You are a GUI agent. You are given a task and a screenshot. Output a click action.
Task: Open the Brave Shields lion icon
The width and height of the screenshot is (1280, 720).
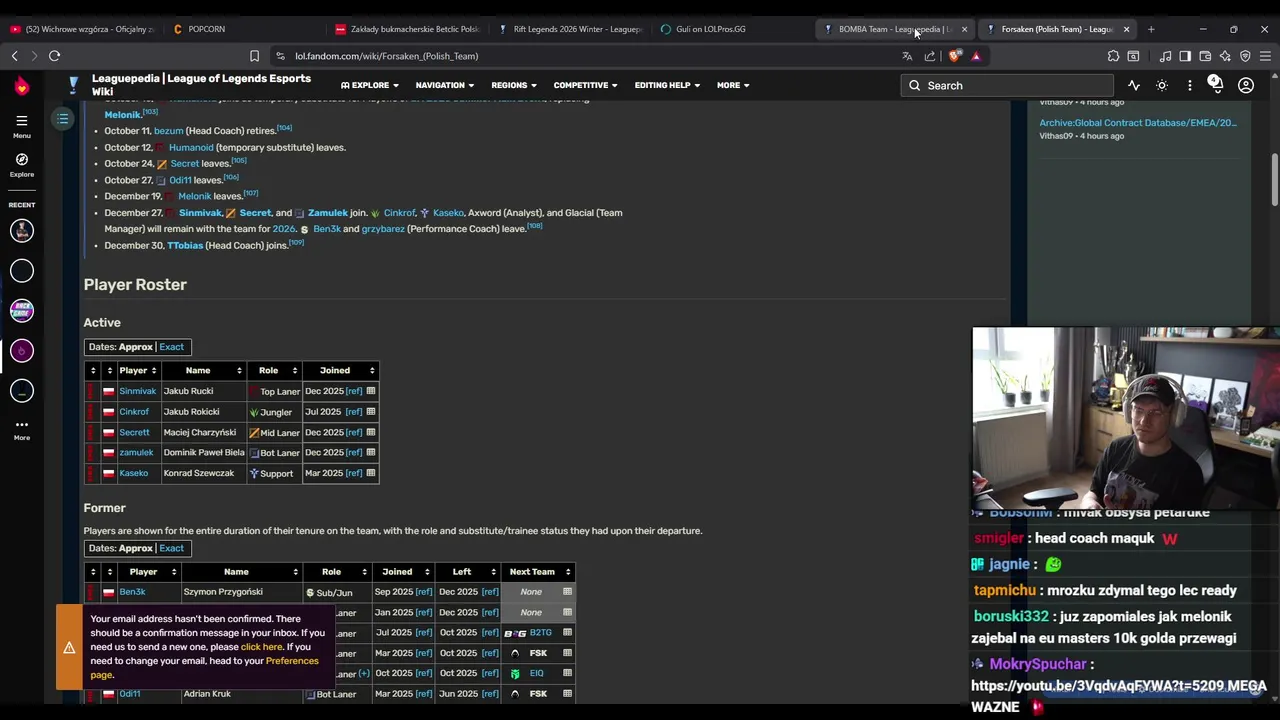coord(955,56)
